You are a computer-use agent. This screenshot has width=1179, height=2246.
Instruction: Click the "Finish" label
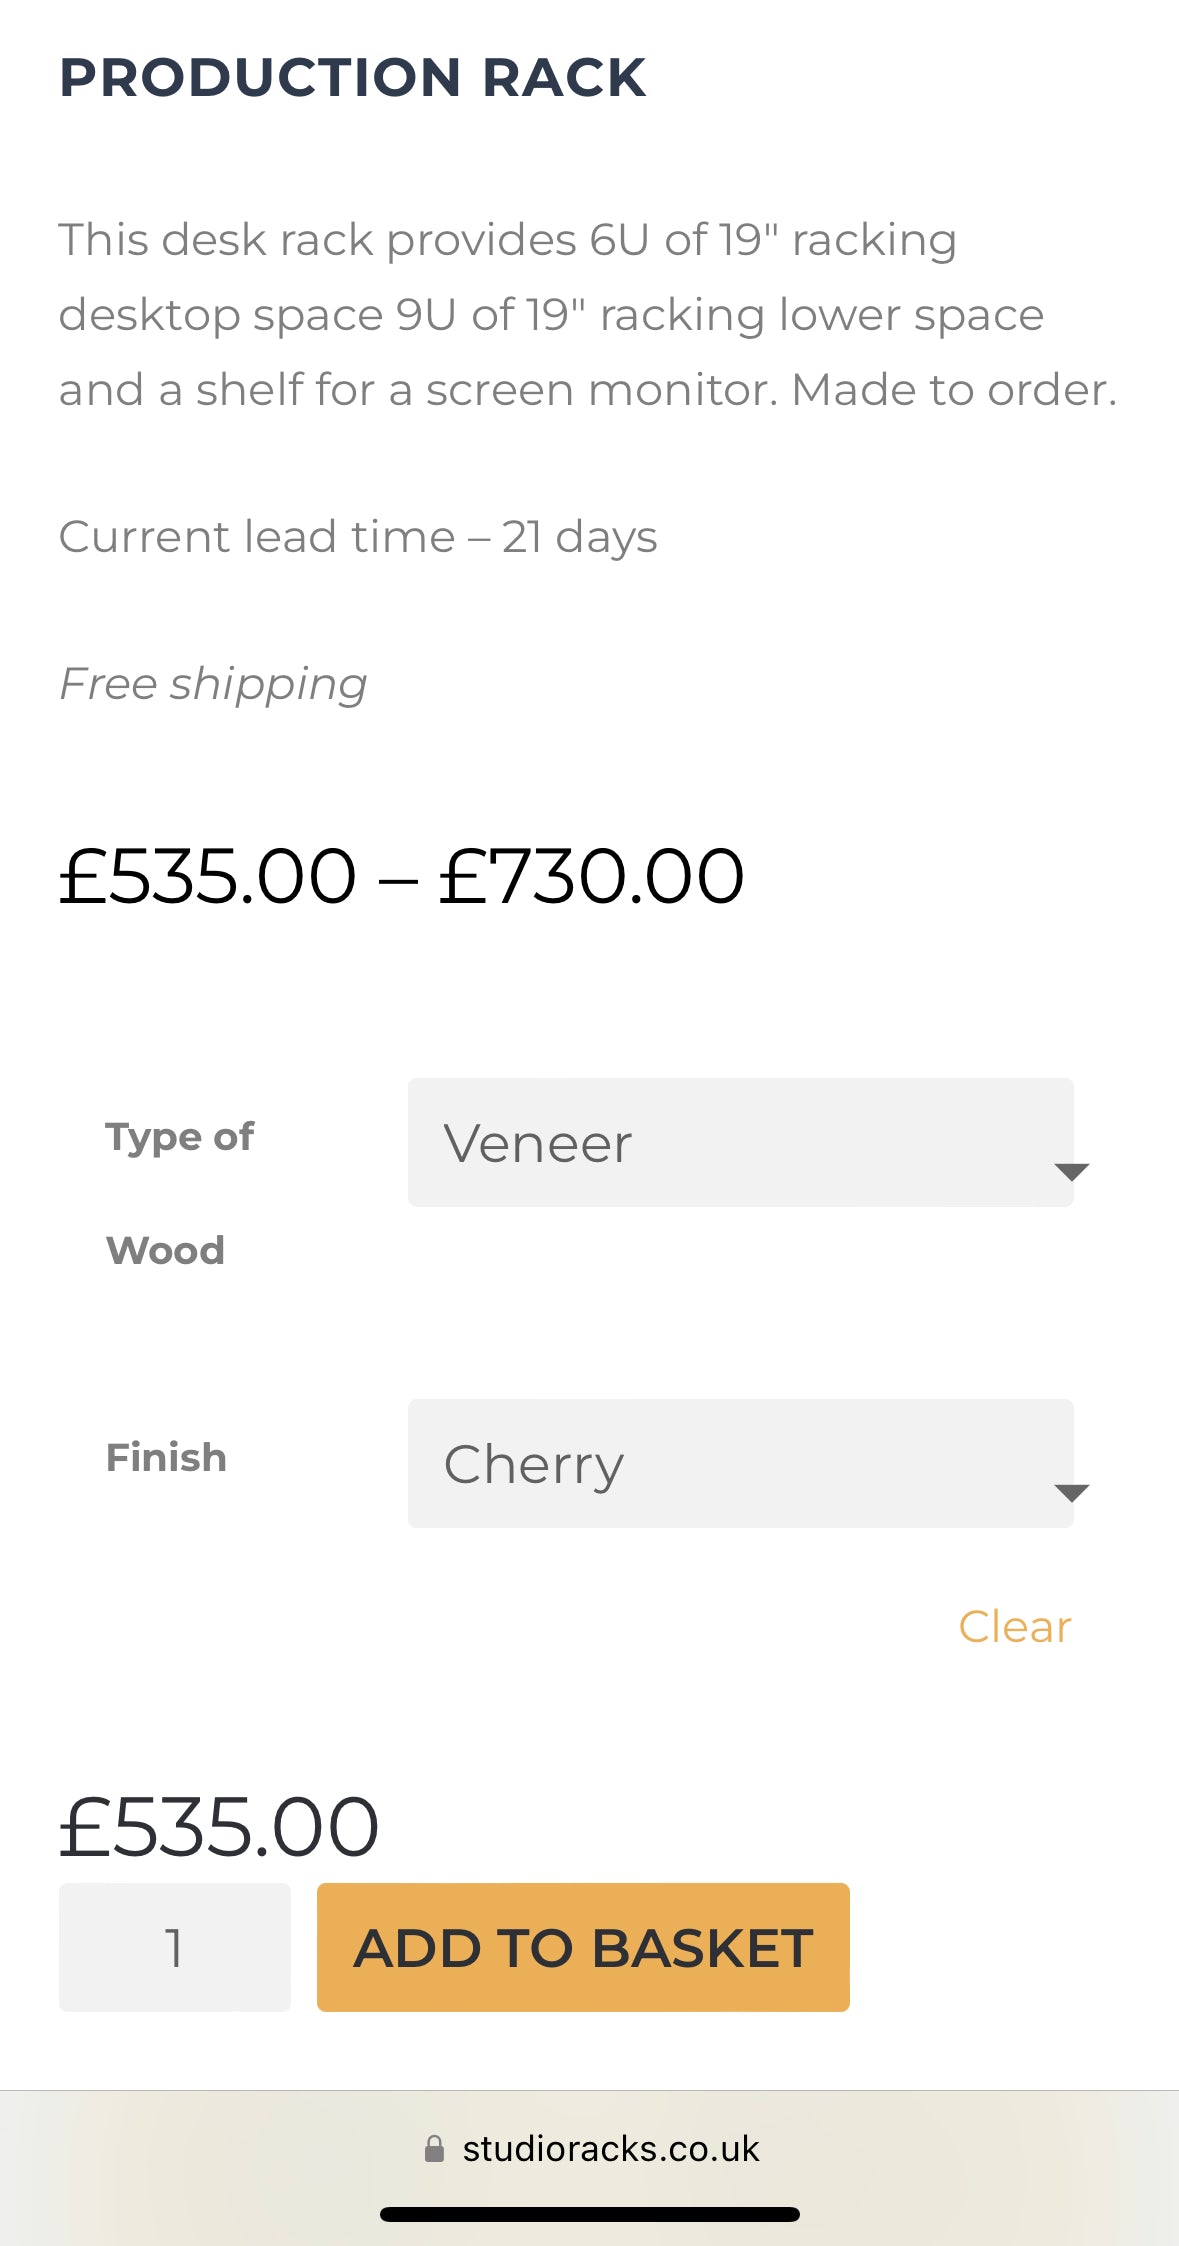pyautogui.click(x=166, y=1458)
